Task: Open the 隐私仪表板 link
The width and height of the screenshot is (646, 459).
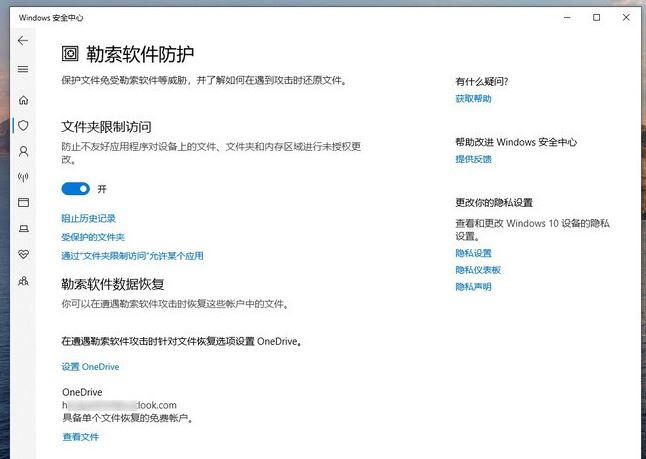Action: coord(478,270)
